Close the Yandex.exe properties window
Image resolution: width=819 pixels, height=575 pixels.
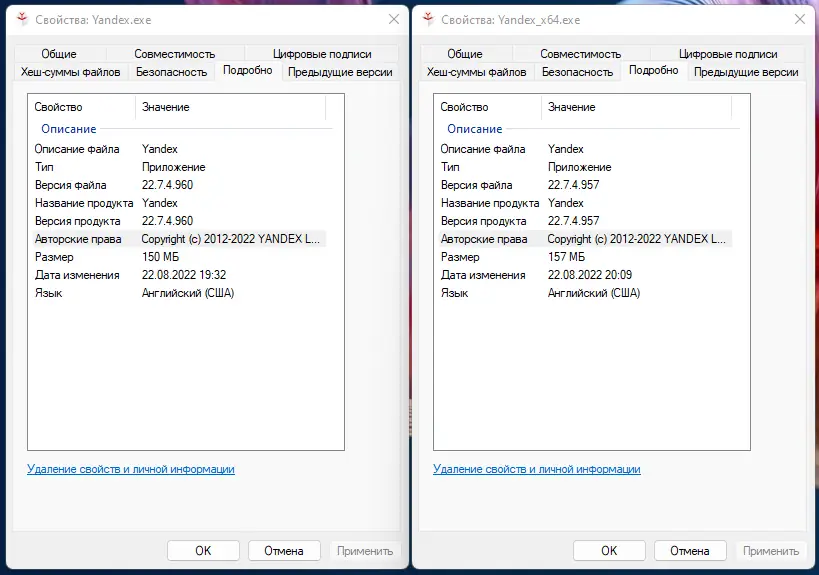[393, 20]
